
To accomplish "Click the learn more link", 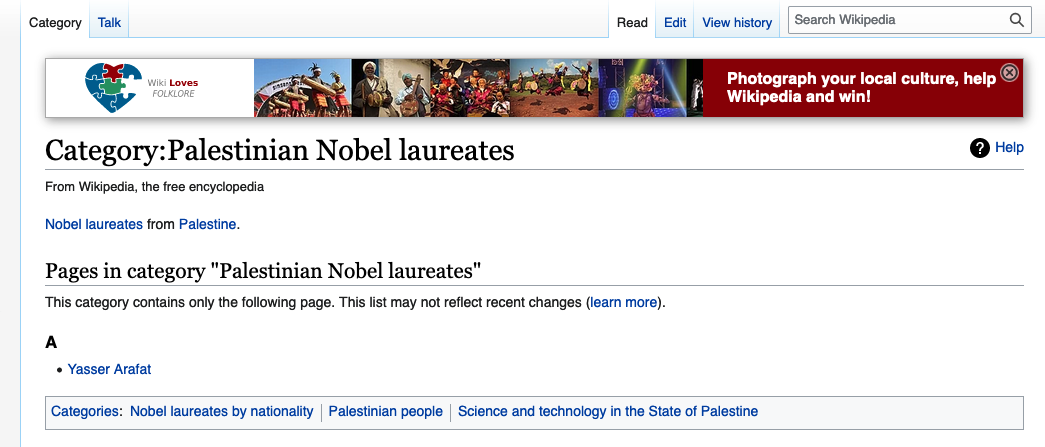I will coord(624,302).
